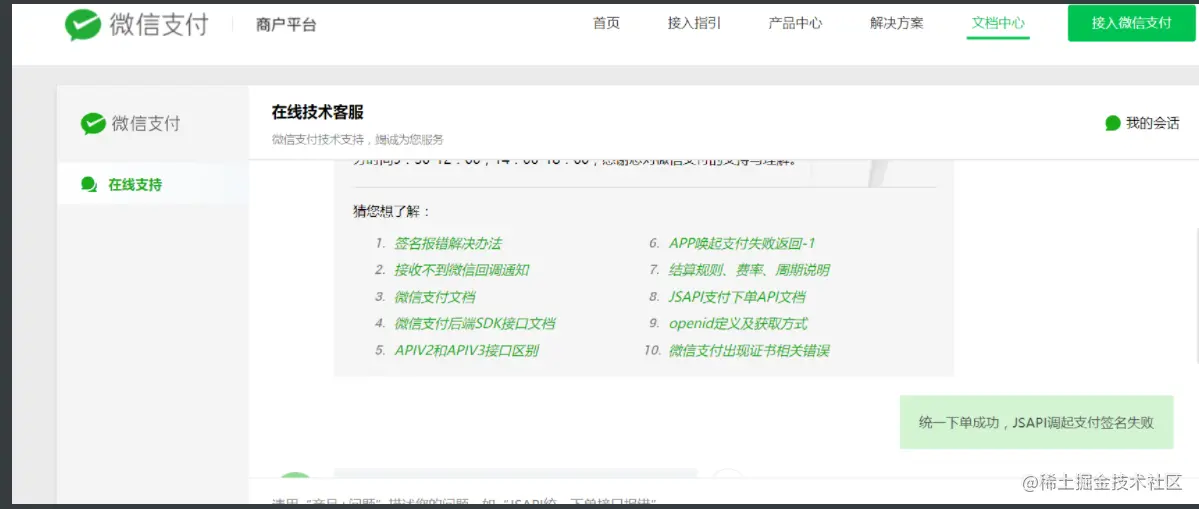Viewport: 1199px width, 509px height.
Task: Click the 我的会话 green bubble icon
Action: [1113, 123]
